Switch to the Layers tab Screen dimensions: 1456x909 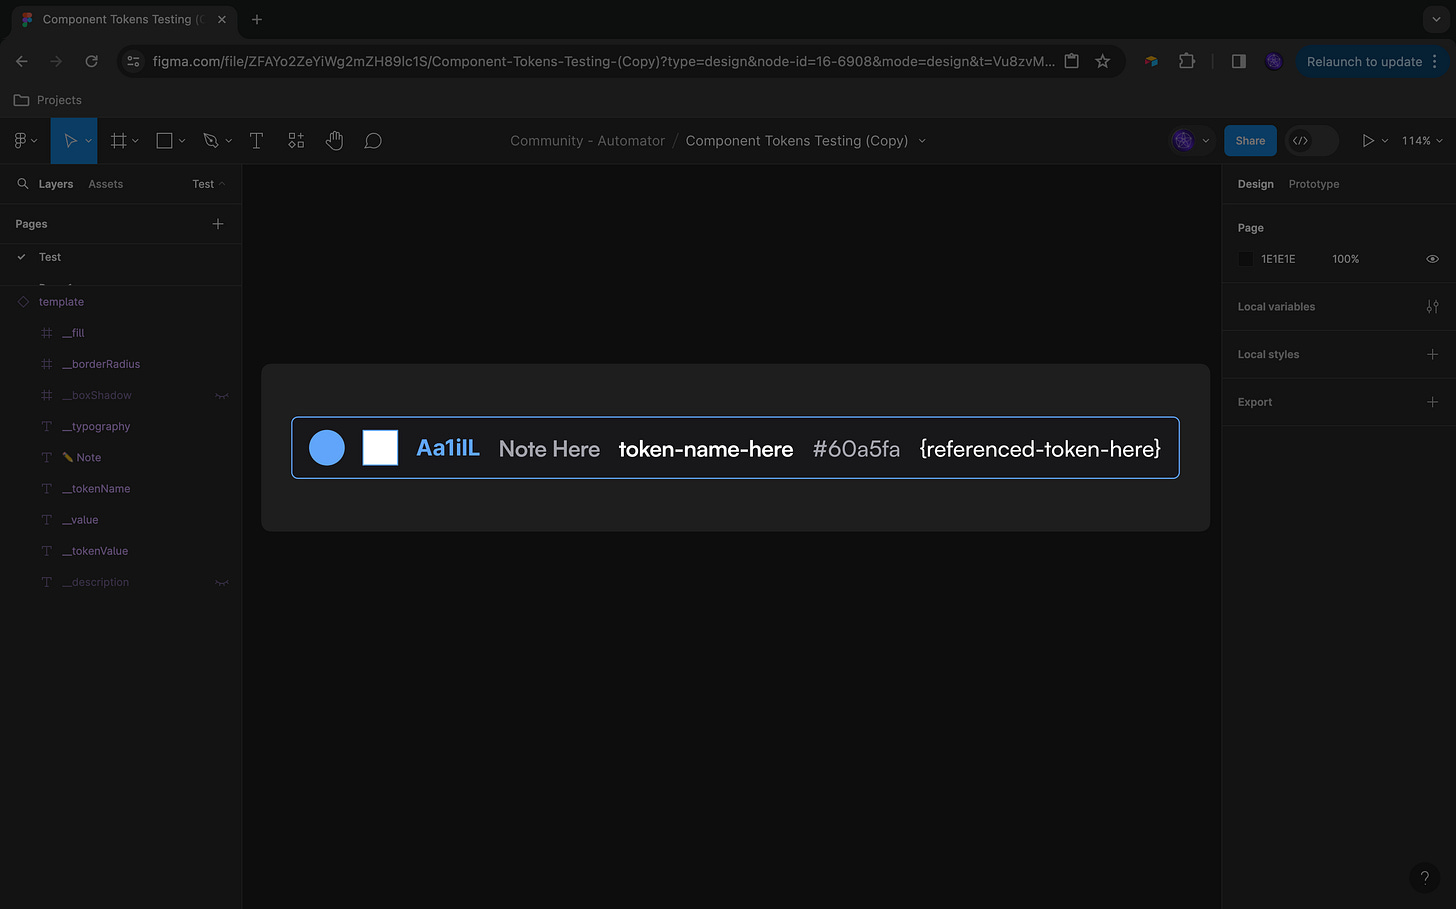click(56, 184)
